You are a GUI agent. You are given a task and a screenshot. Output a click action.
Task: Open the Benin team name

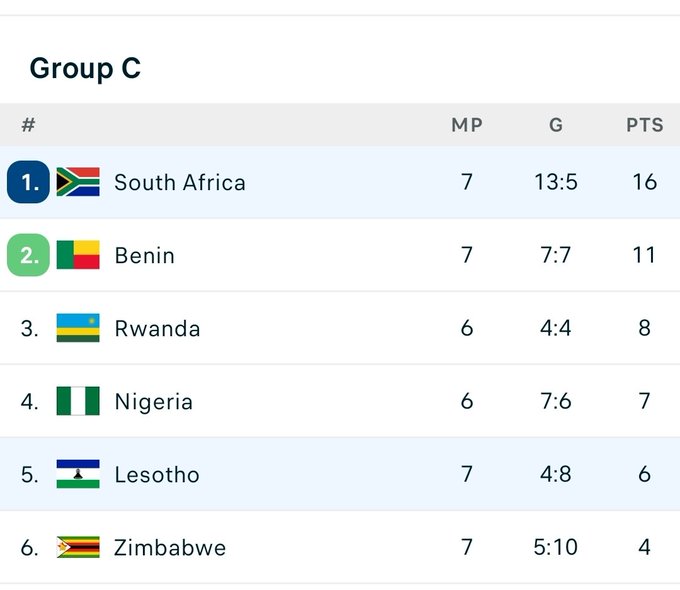click(x=144, y=255)
